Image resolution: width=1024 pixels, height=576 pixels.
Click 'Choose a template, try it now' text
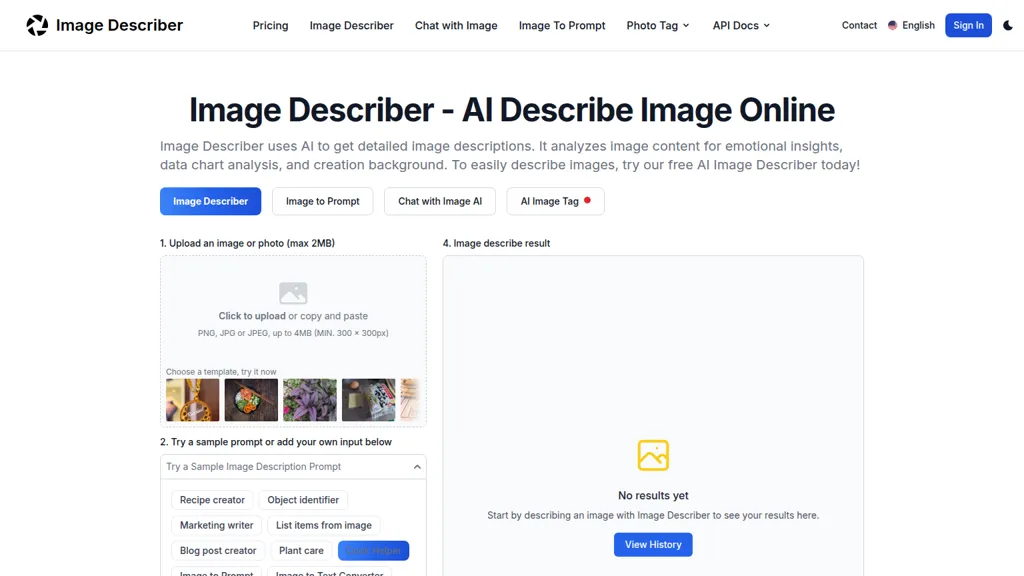pyautogui.click(x=221, y=372)
